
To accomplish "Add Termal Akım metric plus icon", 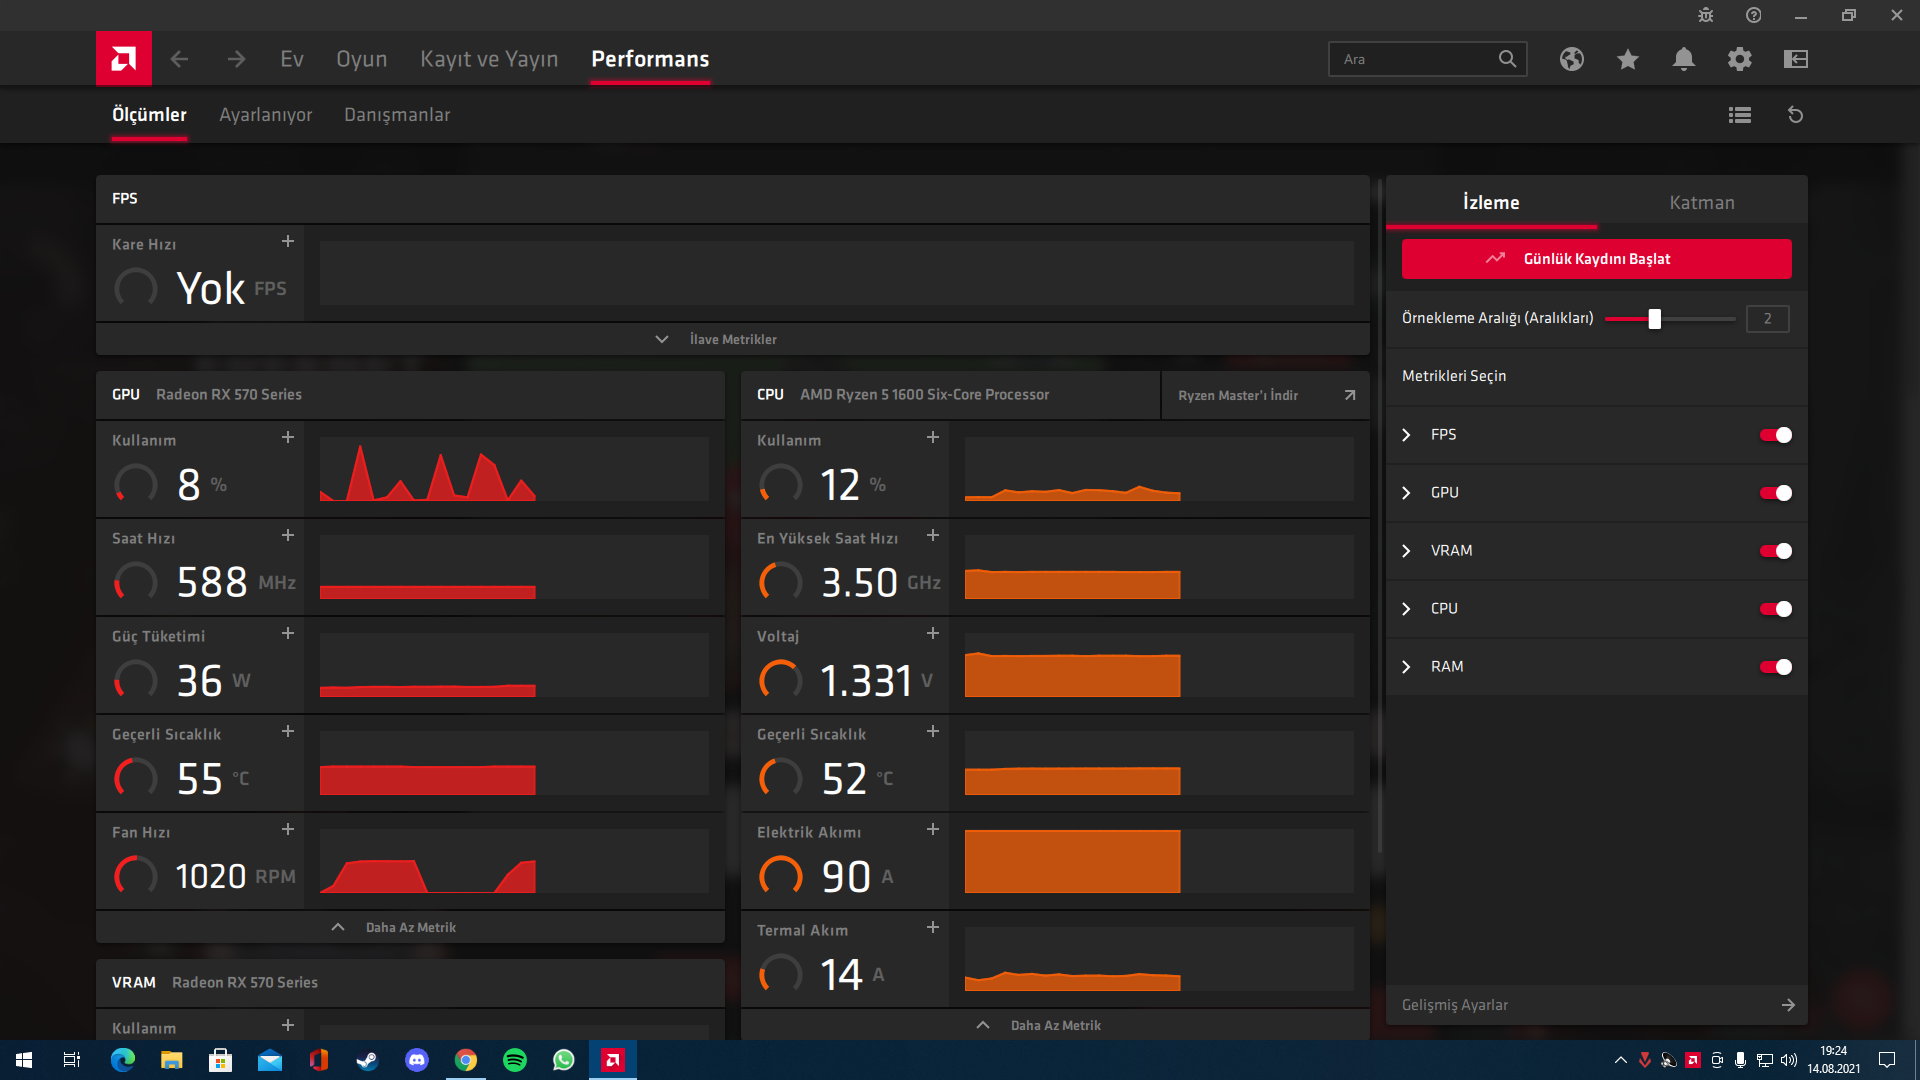I will pyautogui.click(x=933, y=927).
